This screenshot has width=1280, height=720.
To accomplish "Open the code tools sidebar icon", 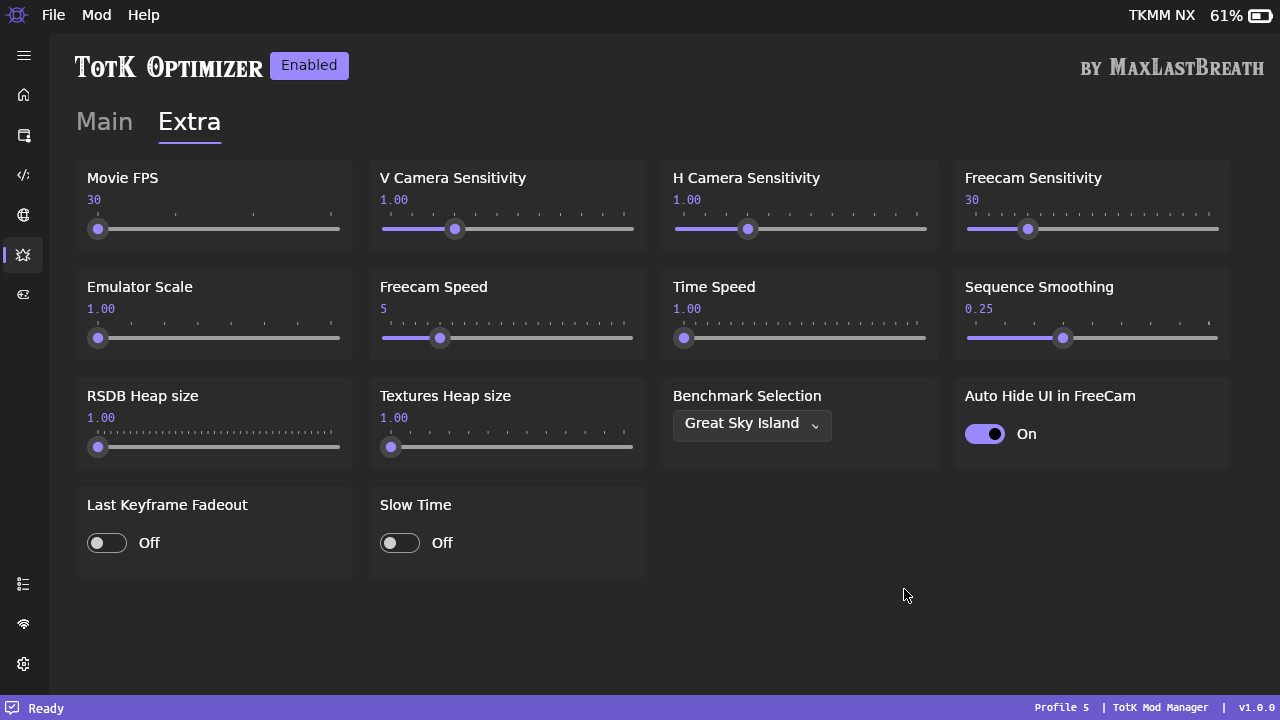I will point(24,175).
